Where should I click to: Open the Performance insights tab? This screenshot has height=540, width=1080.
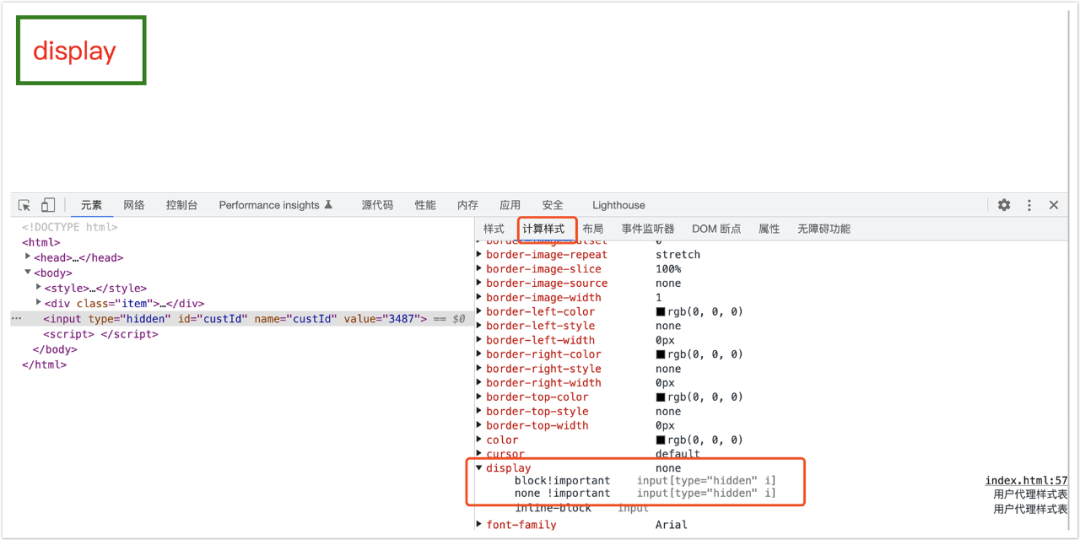276,205
